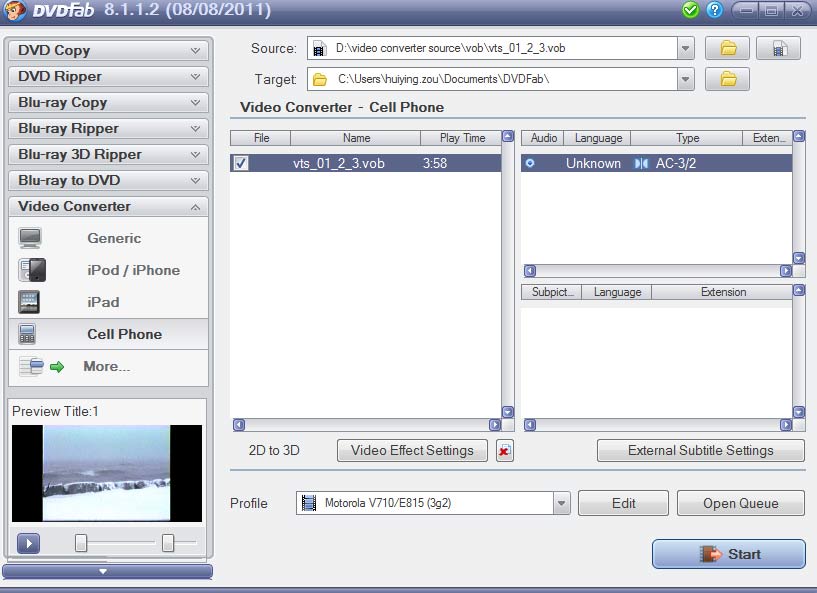Open External Subtitle Settings
This screenshot has height=593, width=817.
(700, 451)
